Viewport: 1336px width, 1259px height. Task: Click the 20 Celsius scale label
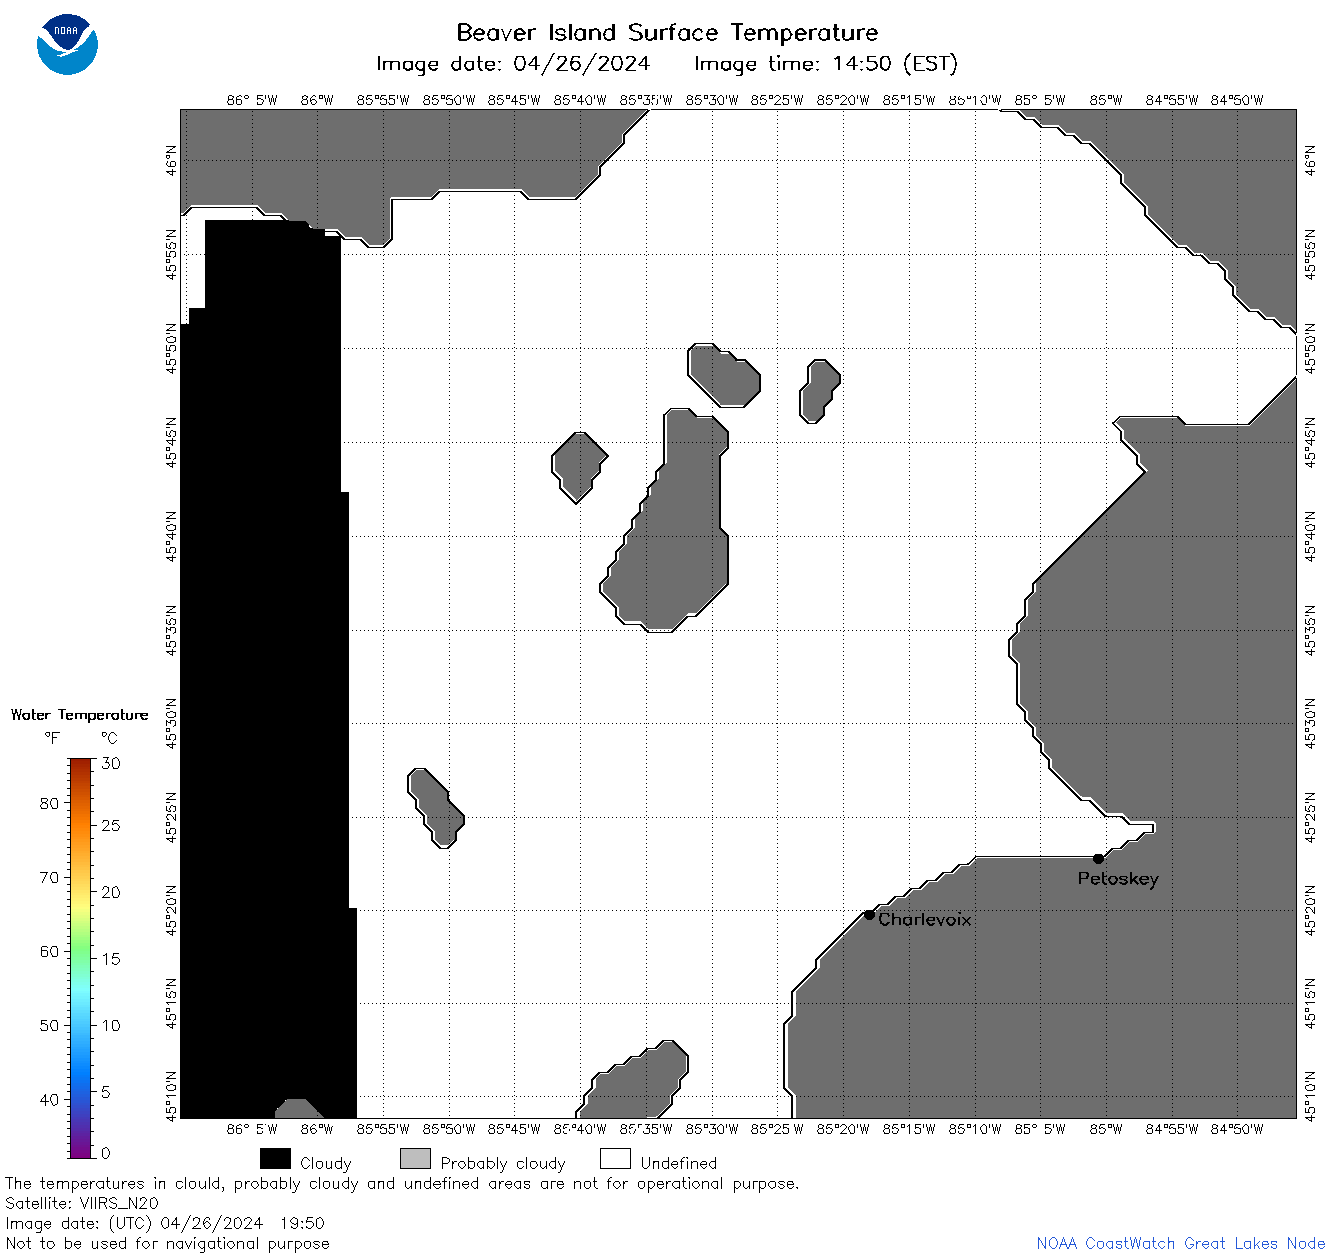pos(111,892)
